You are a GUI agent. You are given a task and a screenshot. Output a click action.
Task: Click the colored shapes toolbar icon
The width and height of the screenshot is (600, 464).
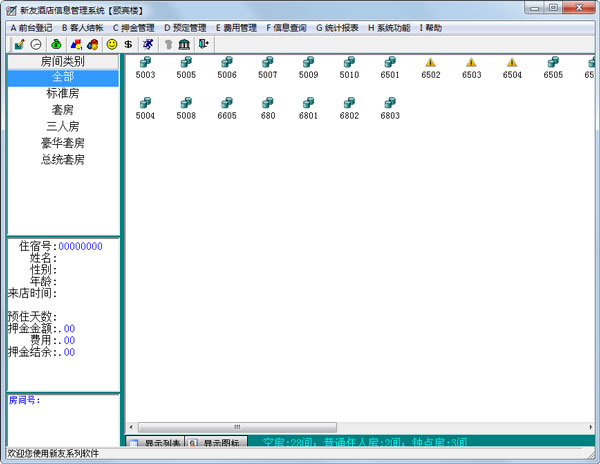pos(76,44)
